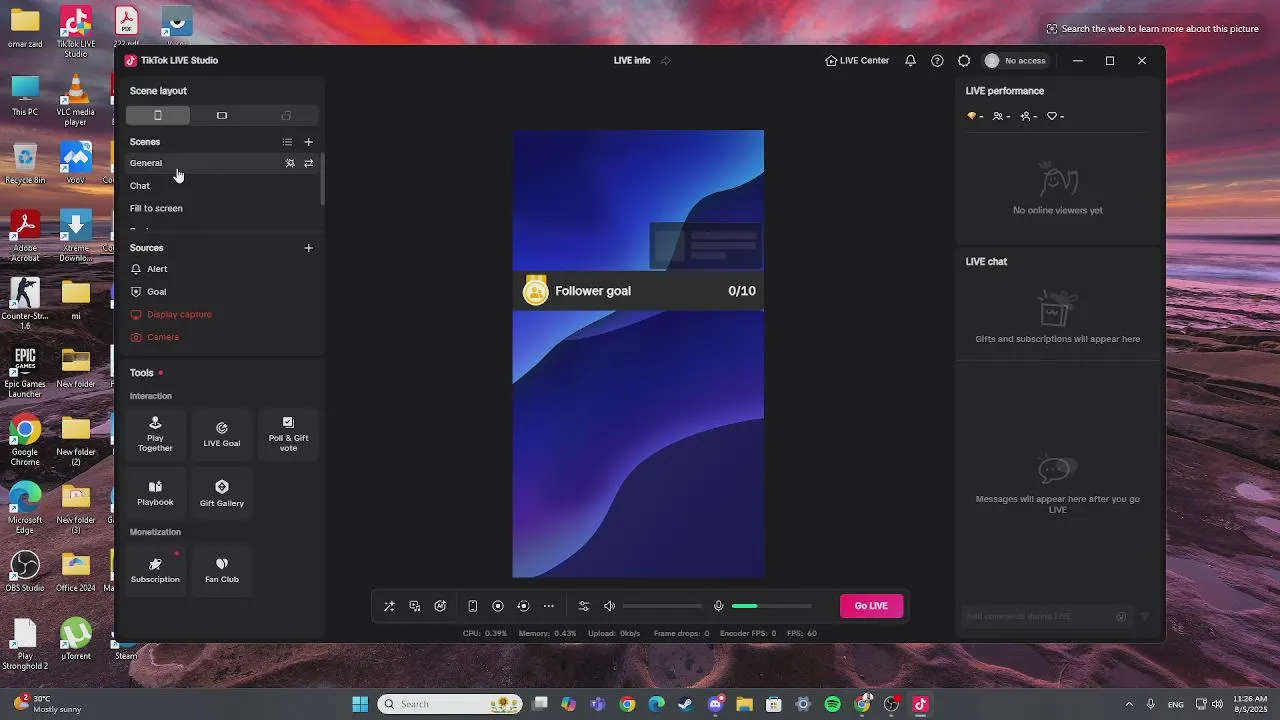
Task: Select the landscape scene layout
Action: tap(222, 115)
